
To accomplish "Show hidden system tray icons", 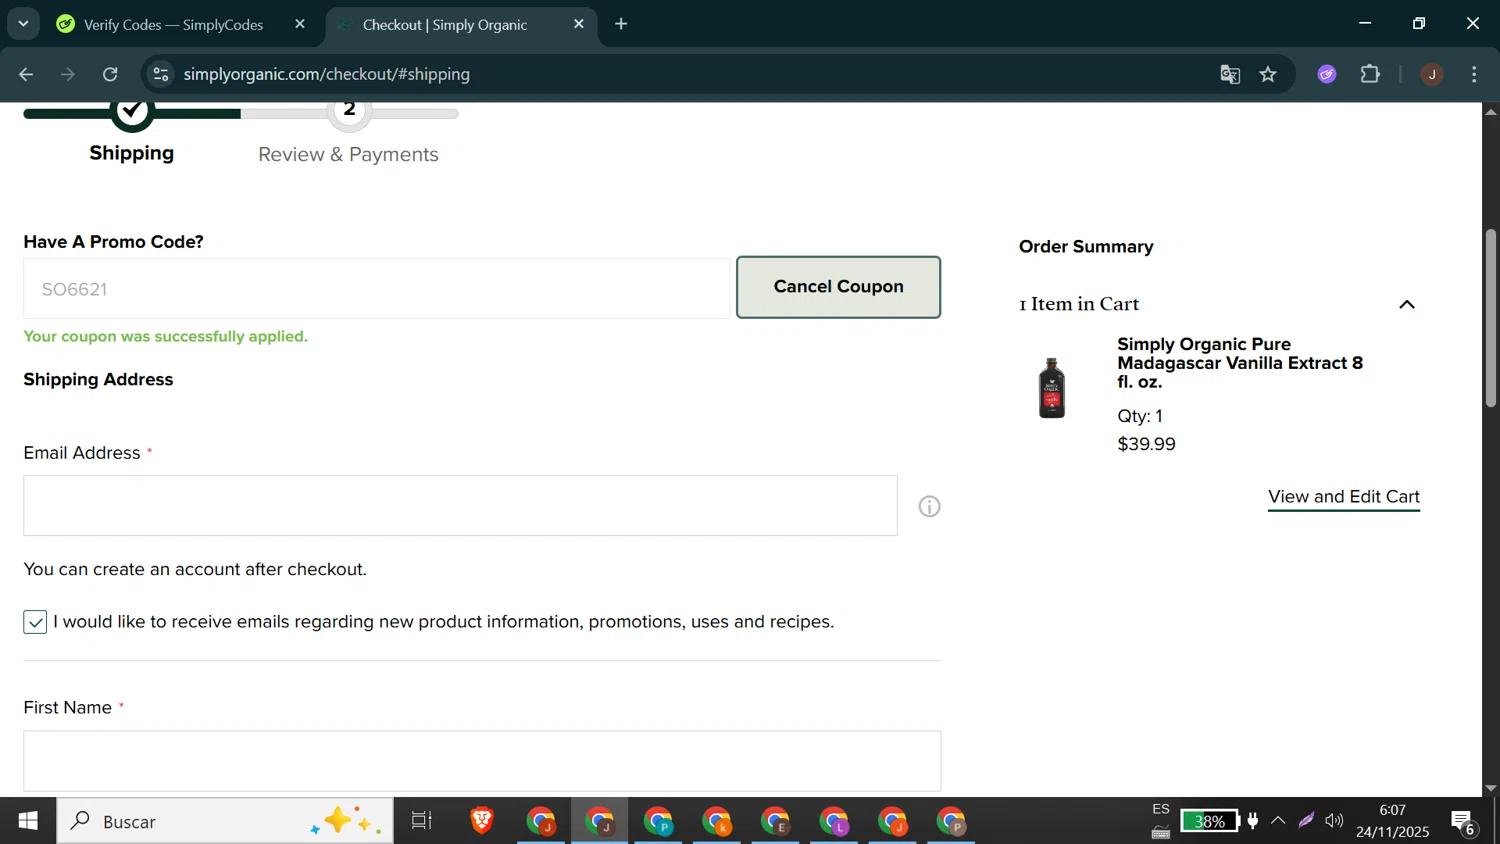I will coord(1278,821).
